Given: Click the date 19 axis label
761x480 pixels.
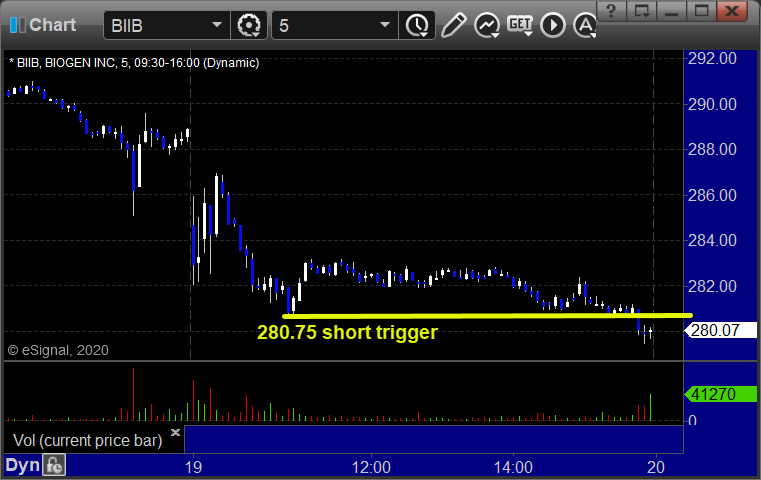Looking at the screenshot, I should pyautogui.click(x=193, y=467).
